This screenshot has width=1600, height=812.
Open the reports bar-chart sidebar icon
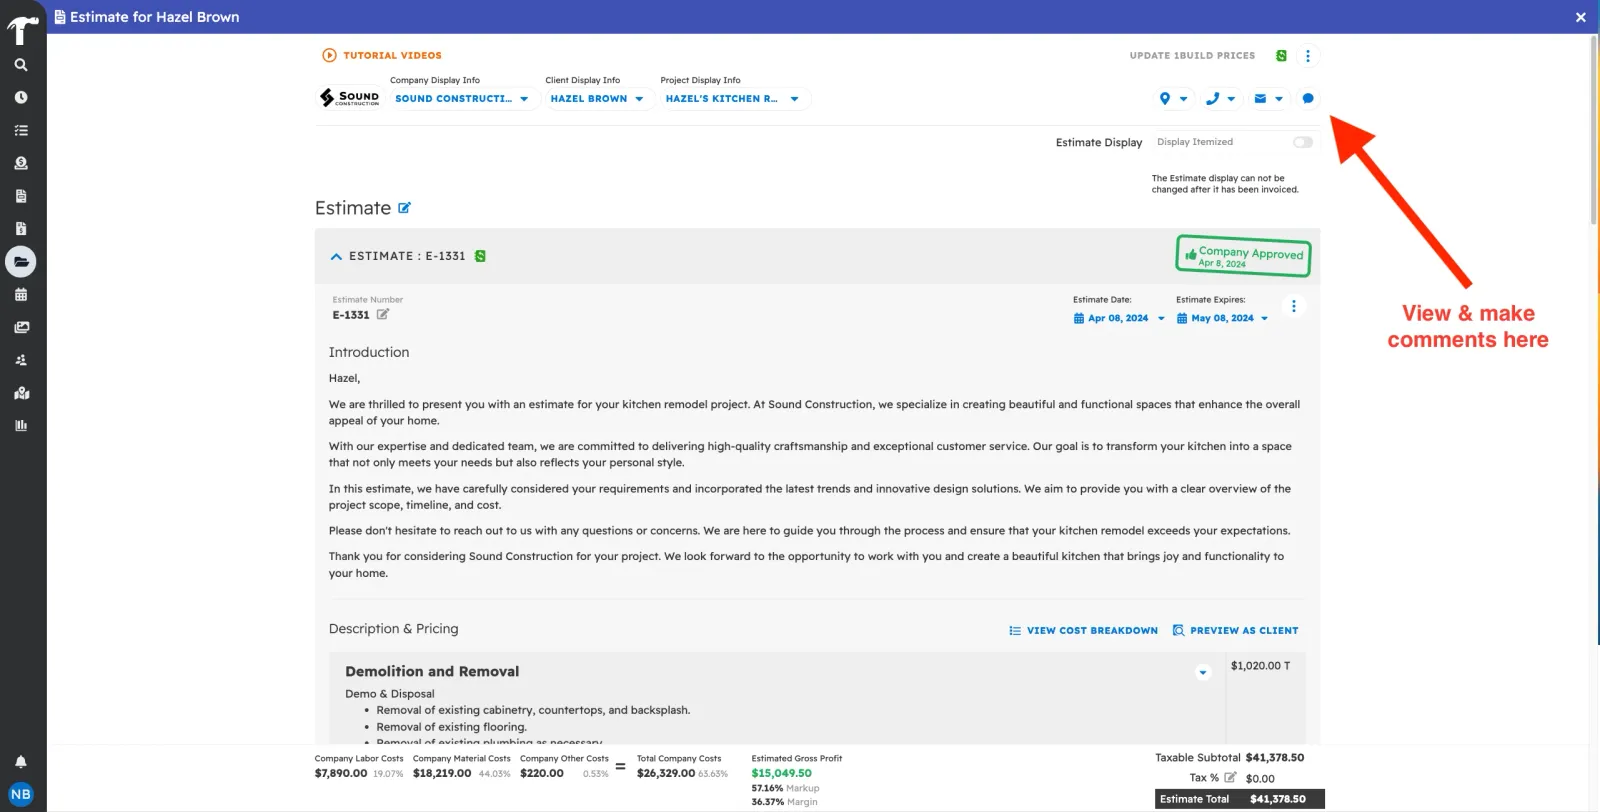click(x=21, y=426)
